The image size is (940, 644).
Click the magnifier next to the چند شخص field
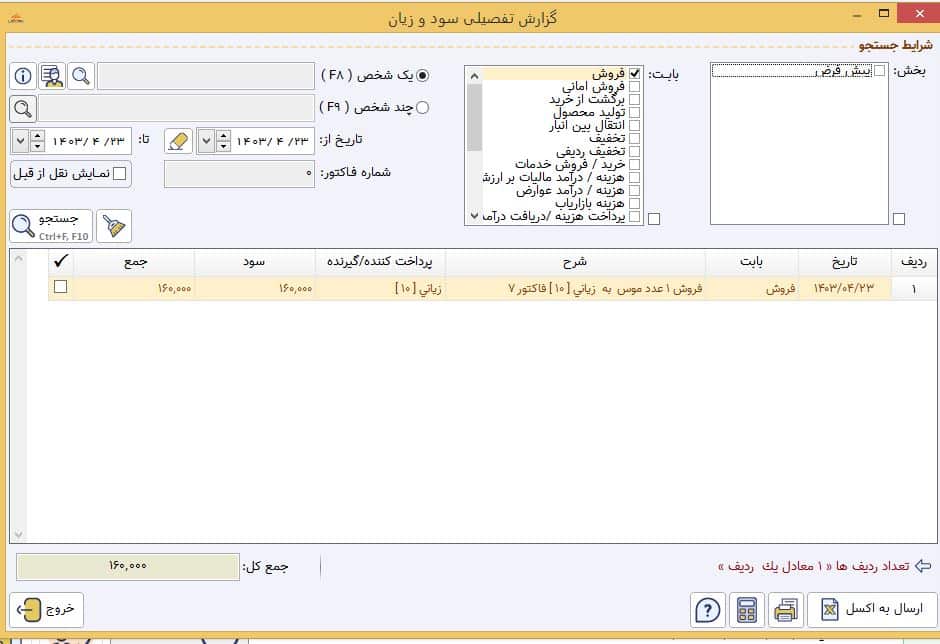pyautogui.click(x=23, y=109)
